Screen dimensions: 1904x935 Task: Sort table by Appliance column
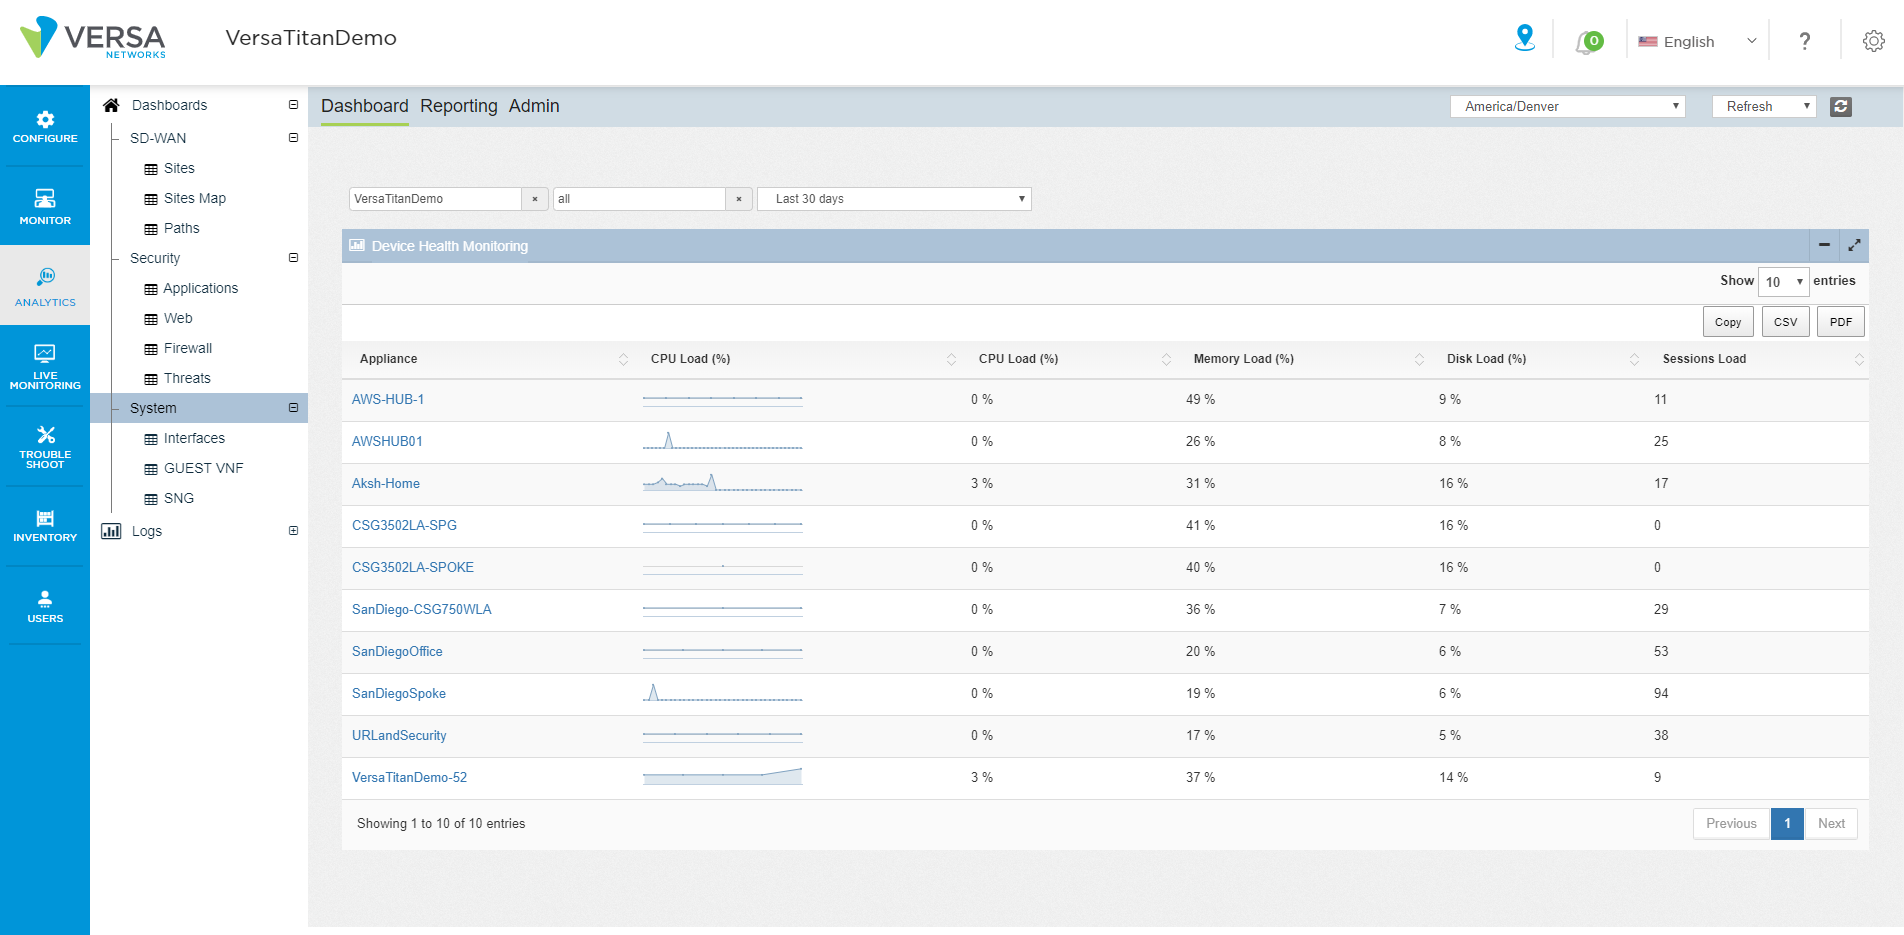[489, 359]
